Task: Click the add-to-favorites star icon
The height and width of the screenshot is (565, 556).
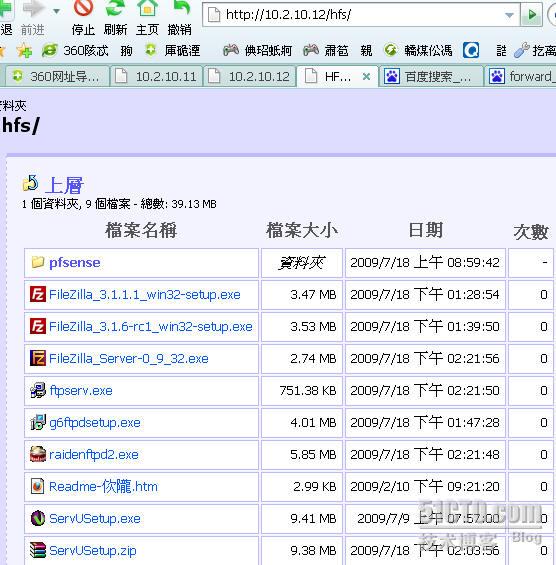Action: [24, 50]
